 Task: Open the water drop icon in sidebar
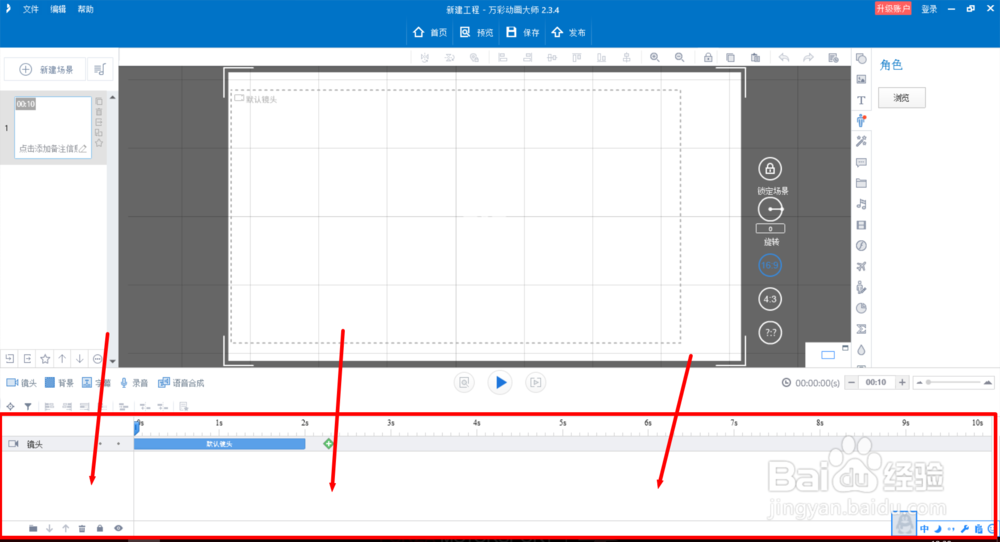point(861,350)
